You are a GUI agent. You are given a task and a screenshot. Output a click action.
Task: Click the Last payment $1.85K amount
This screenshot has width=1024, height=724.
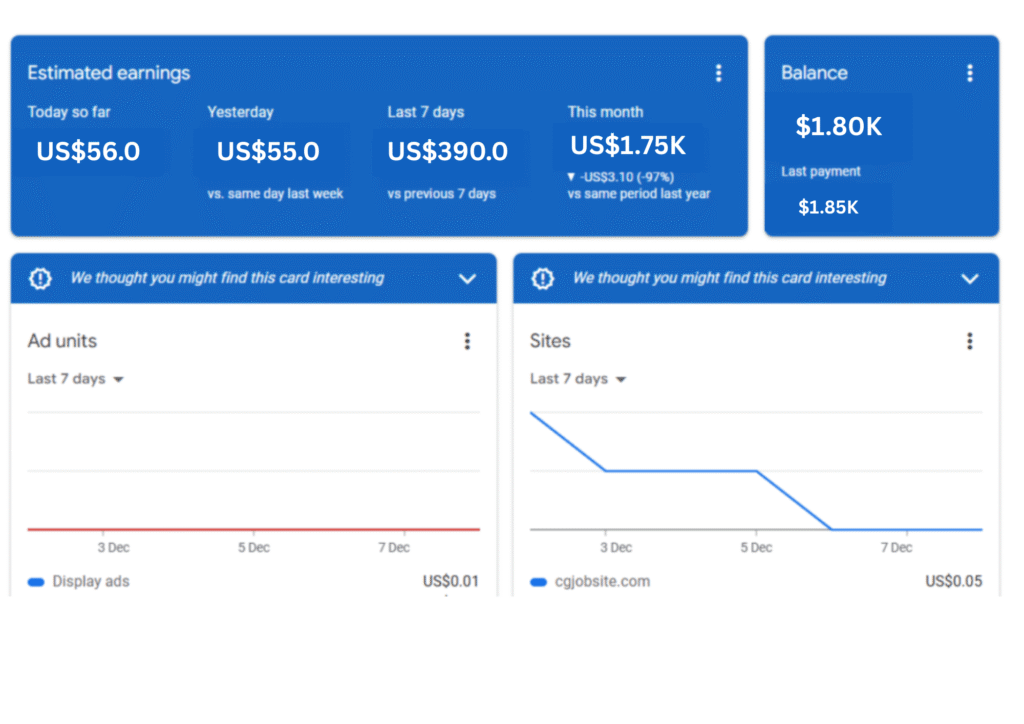pyautogui.click(x=828, y=208)
